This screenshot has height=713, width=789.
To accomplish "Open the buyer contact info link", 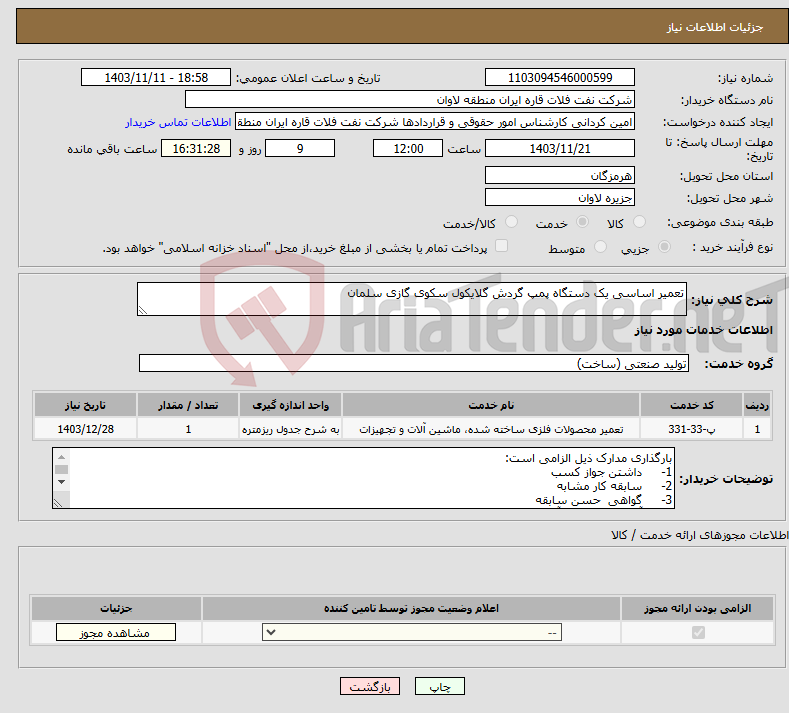I will [x=178, y=122].
